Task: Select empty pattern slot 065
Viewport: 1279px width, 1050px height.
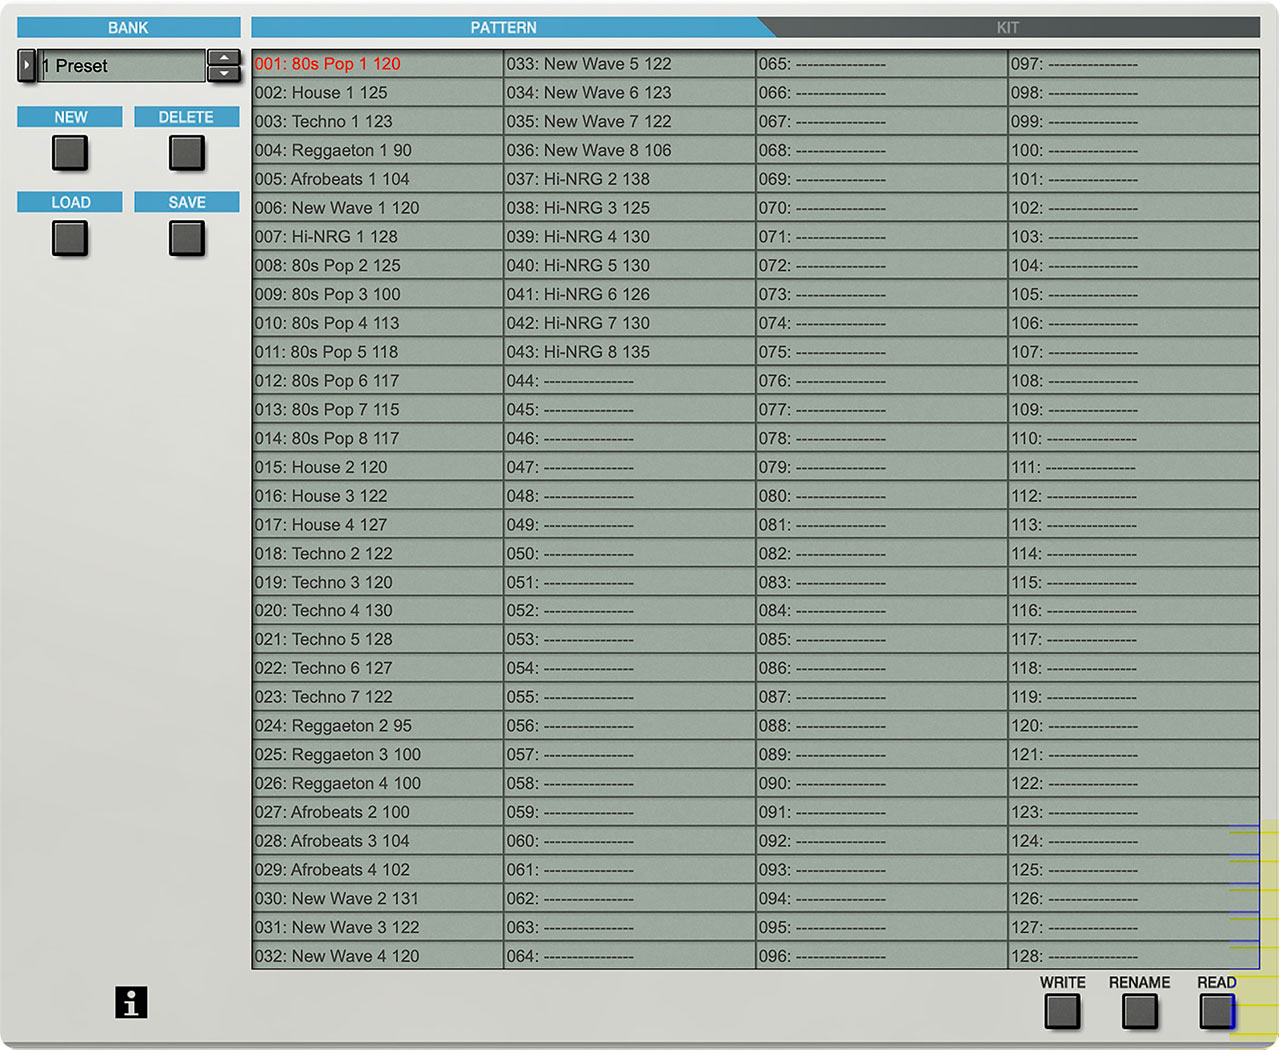Action: [x=882, y=64]
